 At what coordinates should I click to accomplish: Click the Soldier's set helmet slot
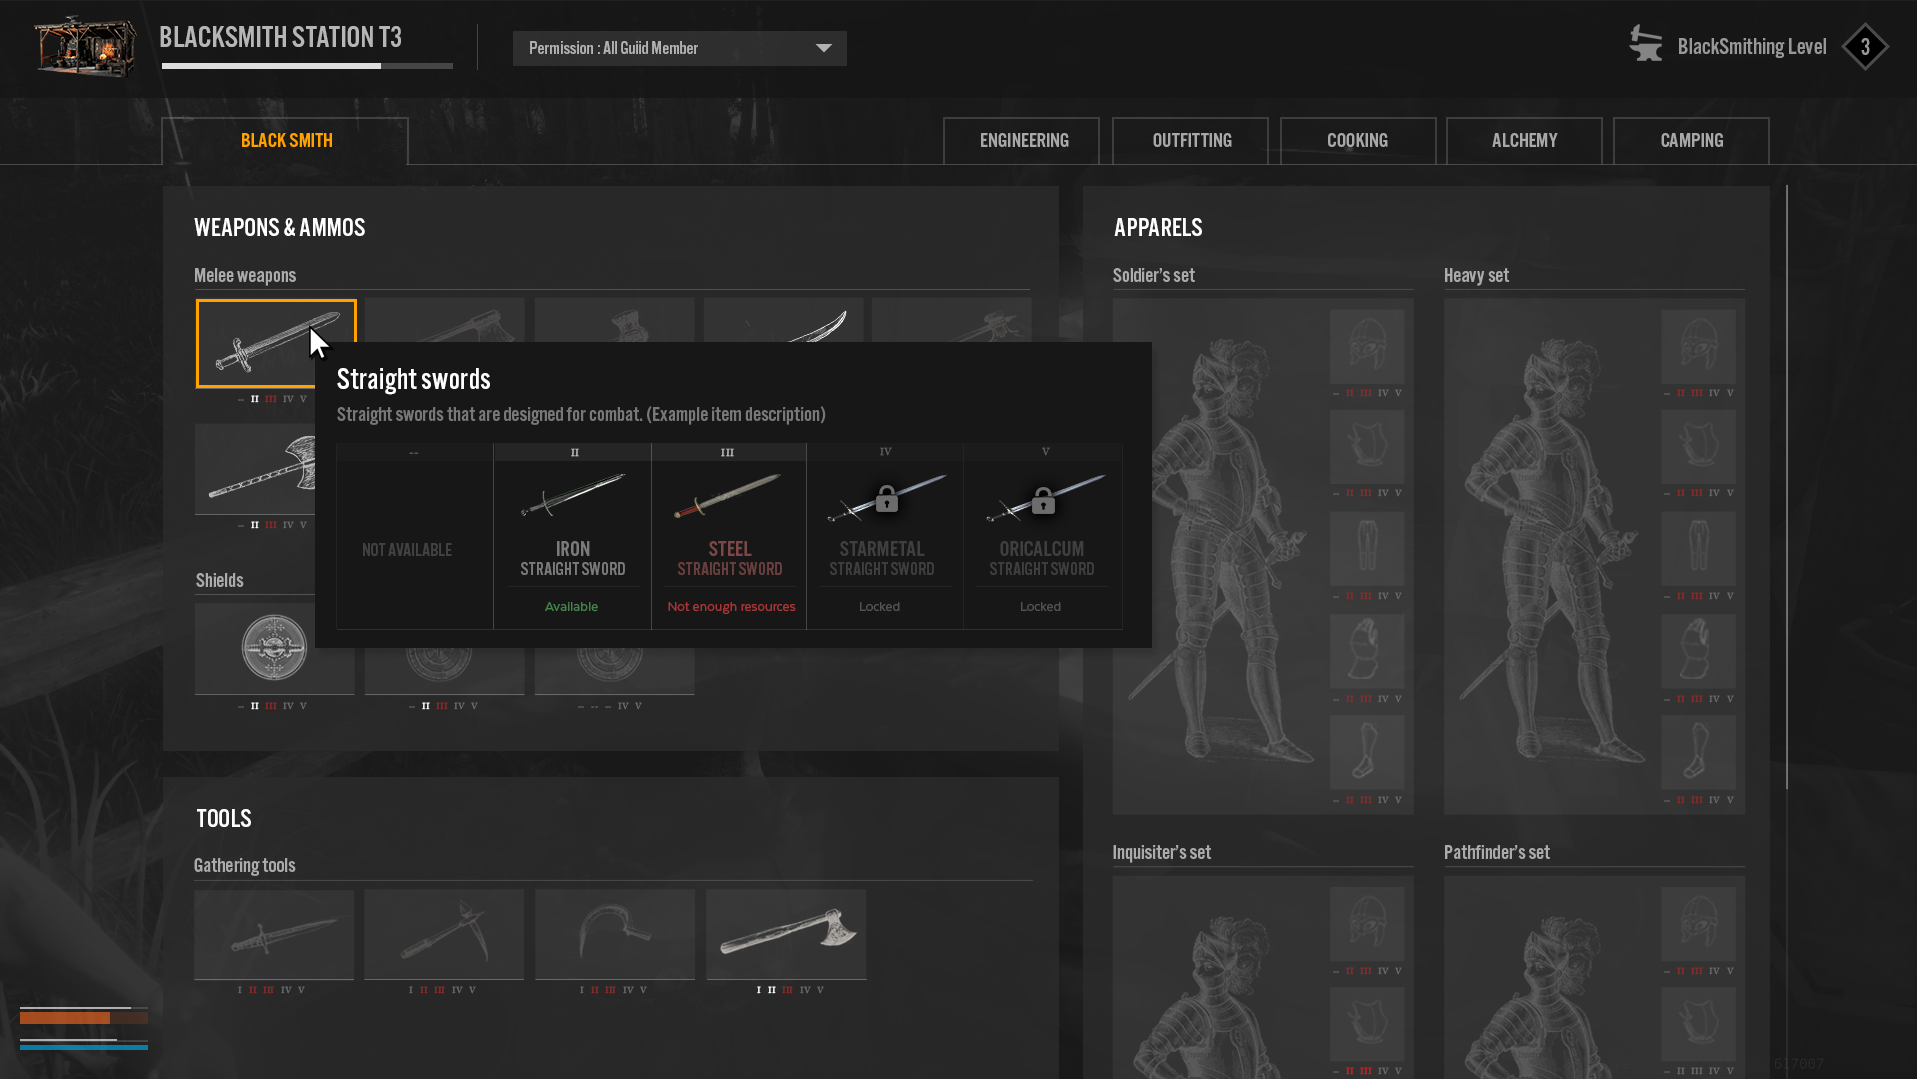click(1367, 346)
